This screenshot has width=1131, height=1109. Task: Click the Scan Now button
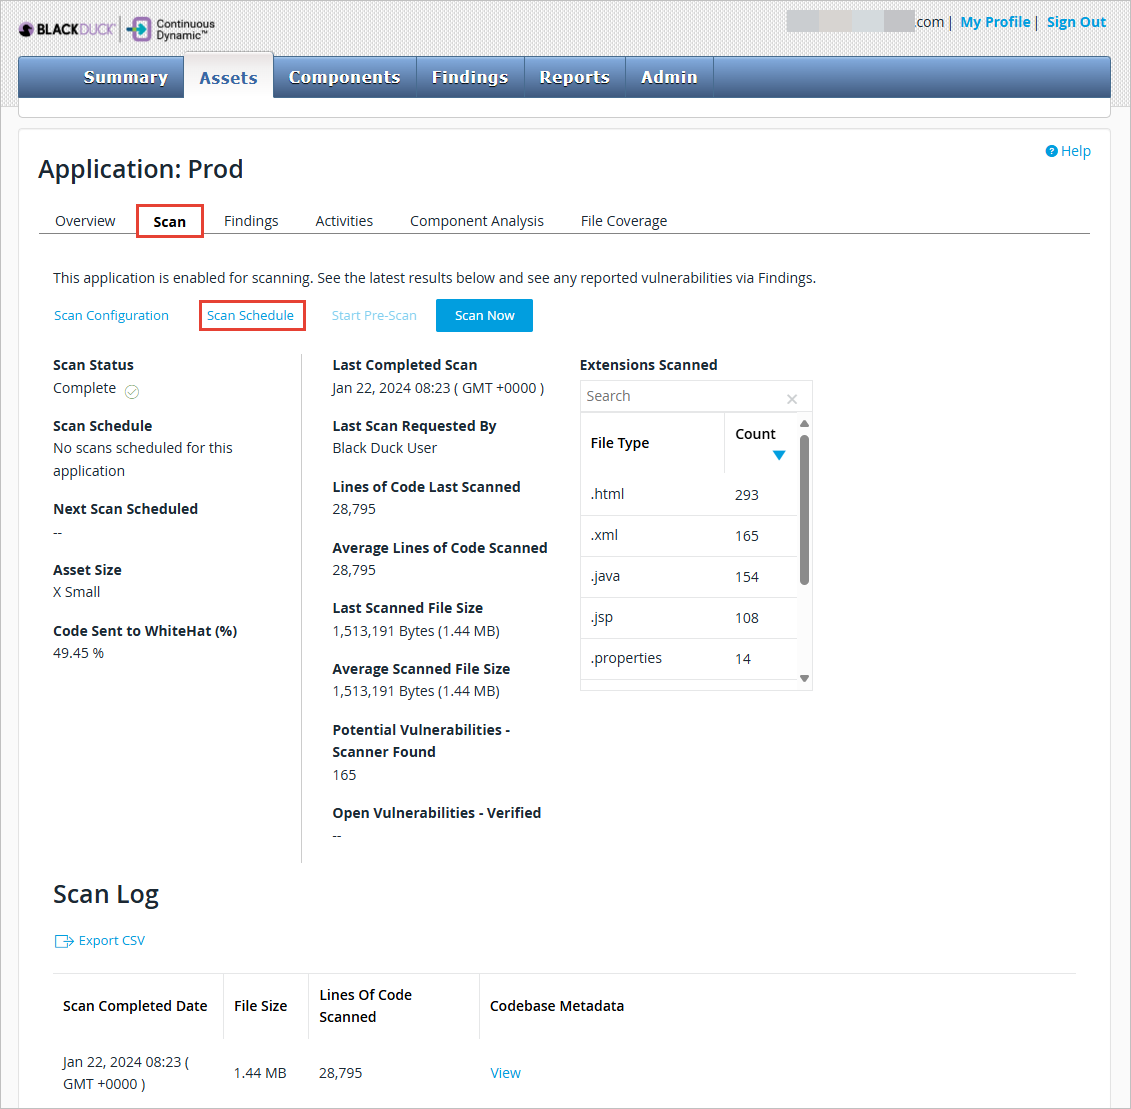tap(485, 315)
